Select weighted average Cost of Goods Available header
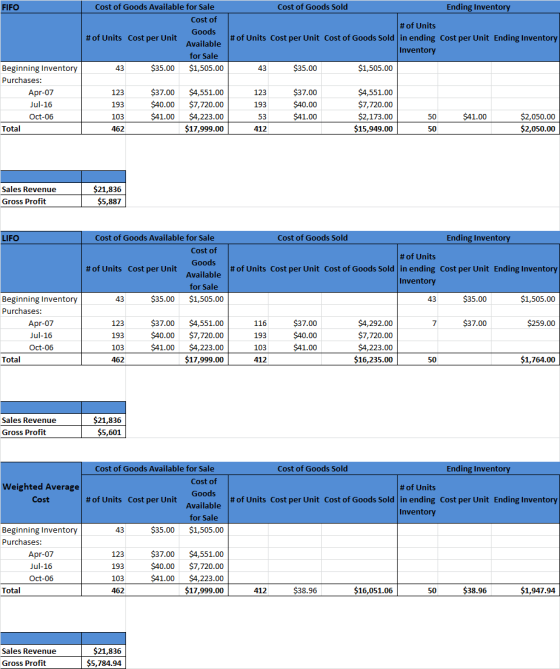The width and height of the screenshot is (560, 669). pos(154,468)
